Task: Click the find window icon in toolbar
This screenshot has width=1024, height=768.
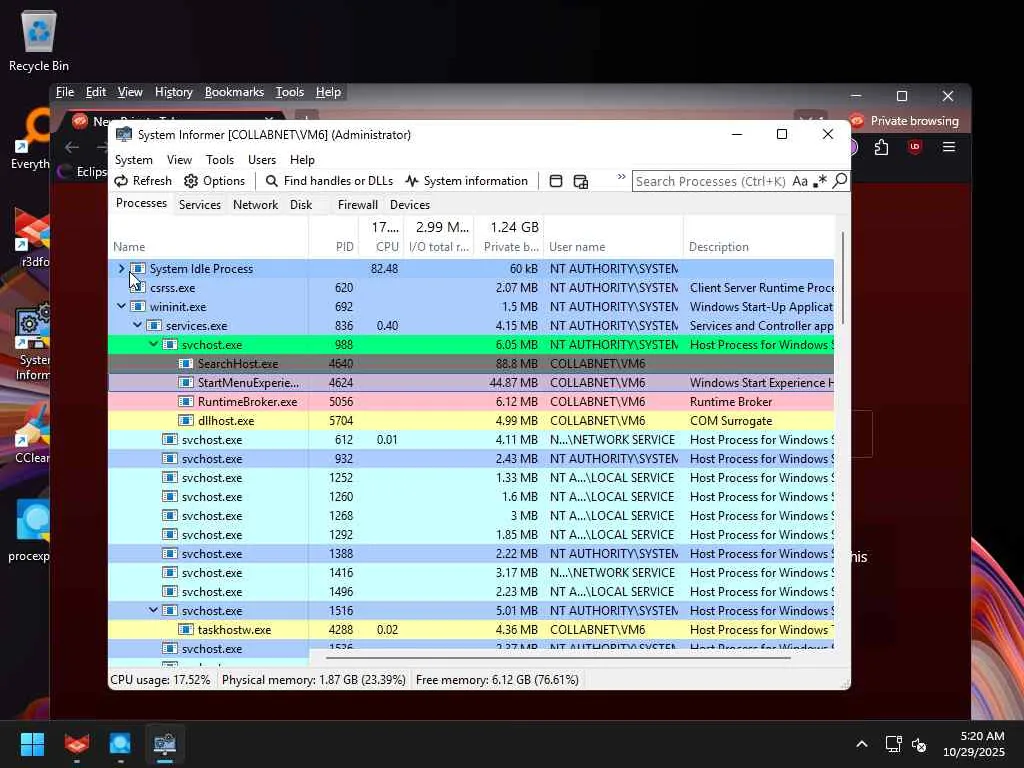Action: [x=581, y=181]
